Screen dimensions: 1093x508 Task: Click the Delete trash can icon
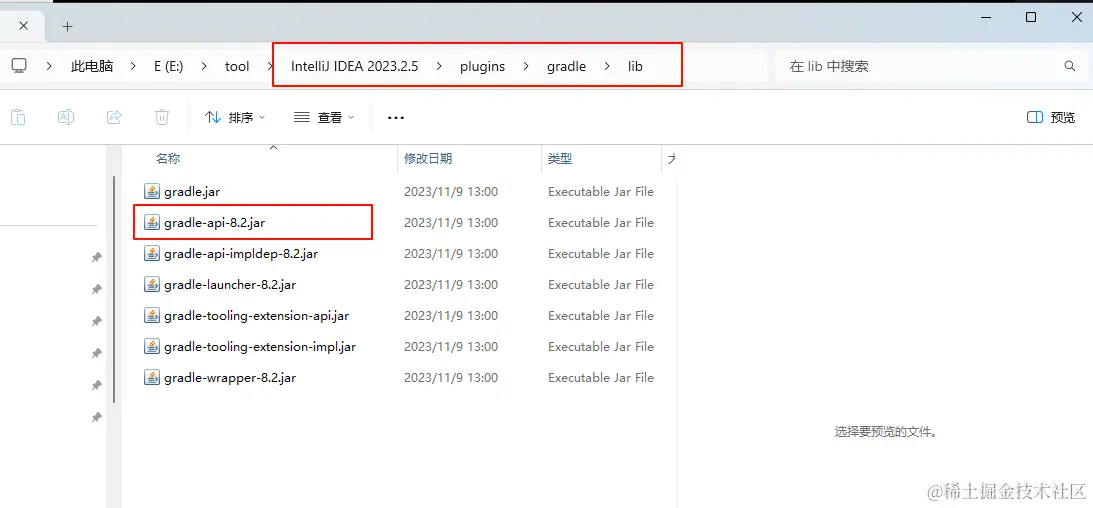tap(162, 117)
